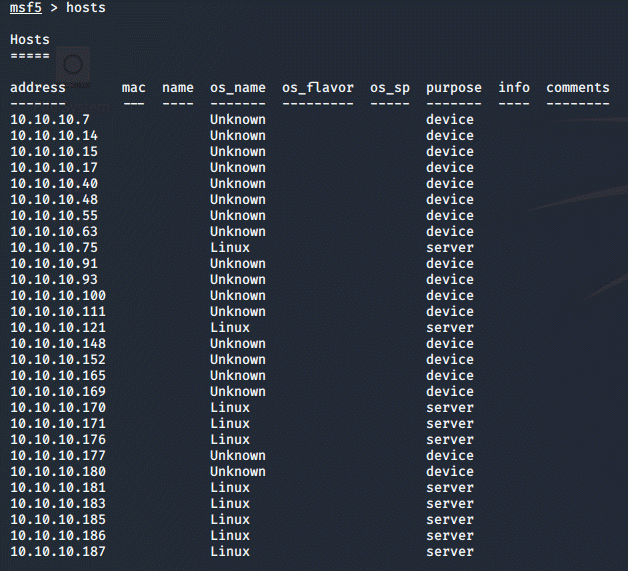Click the address column header
This screenshot has height=571, width=628.
[38, 88]
